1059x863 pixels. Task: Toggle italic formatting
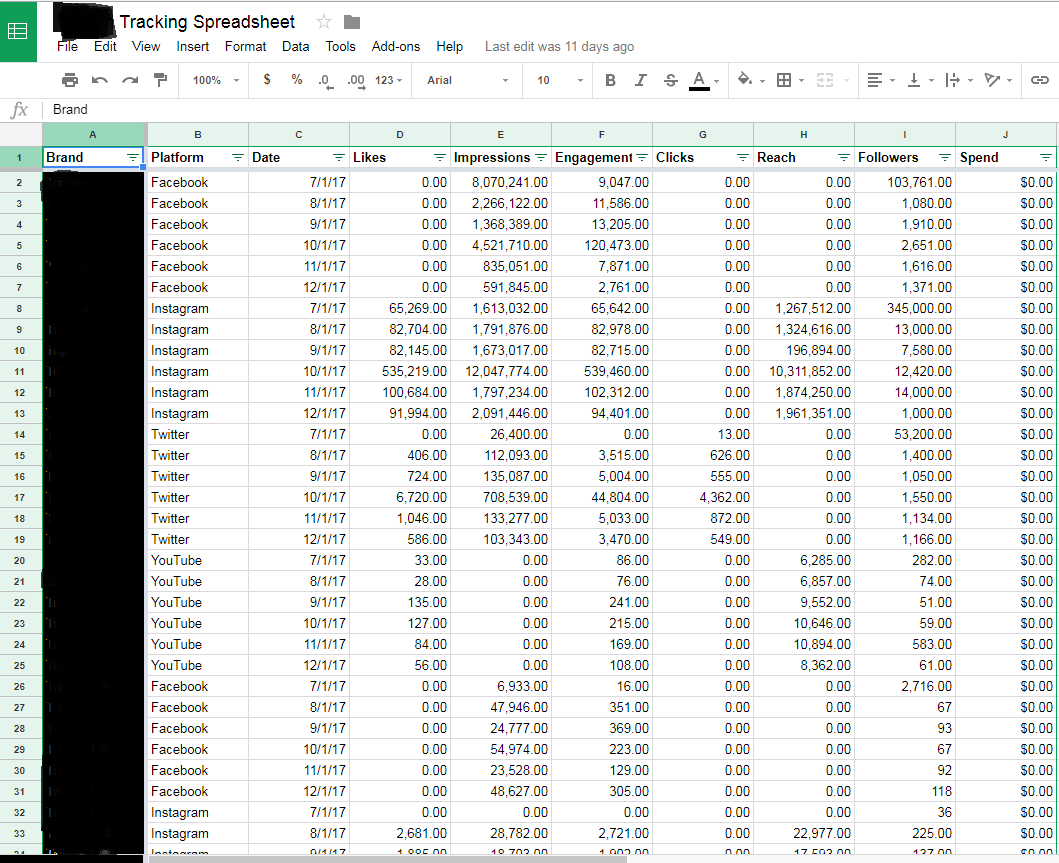pos(640,80)
